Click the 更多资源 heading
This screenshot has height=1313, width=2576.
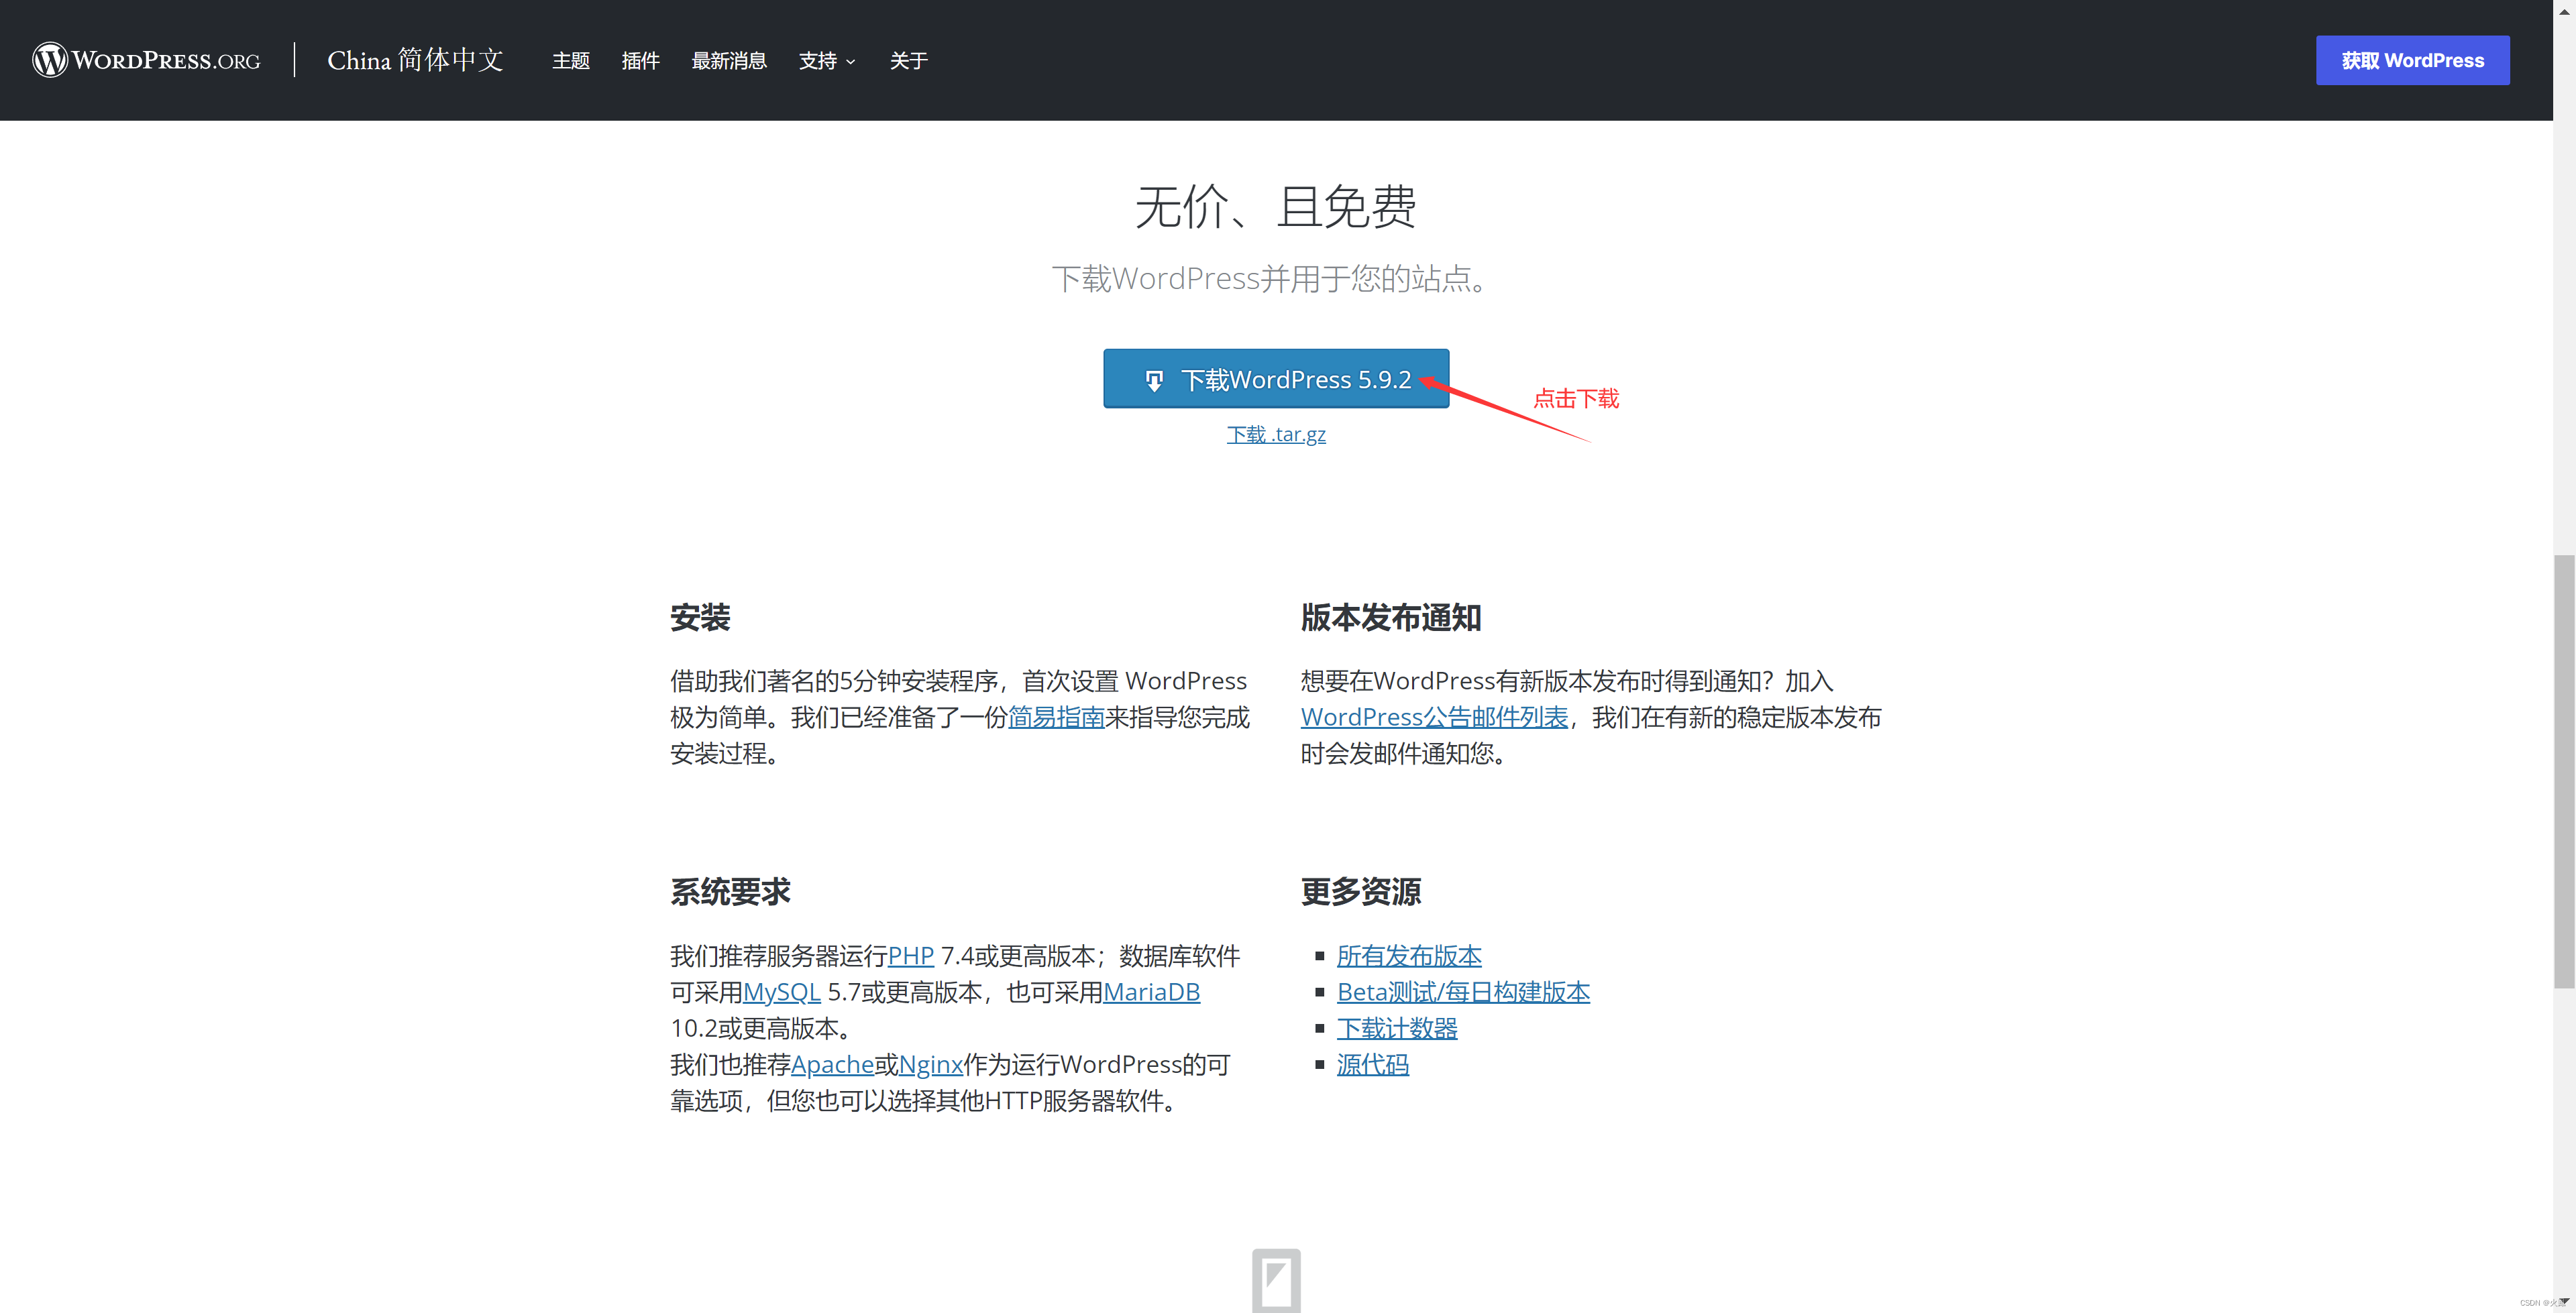coord(1361,892)
